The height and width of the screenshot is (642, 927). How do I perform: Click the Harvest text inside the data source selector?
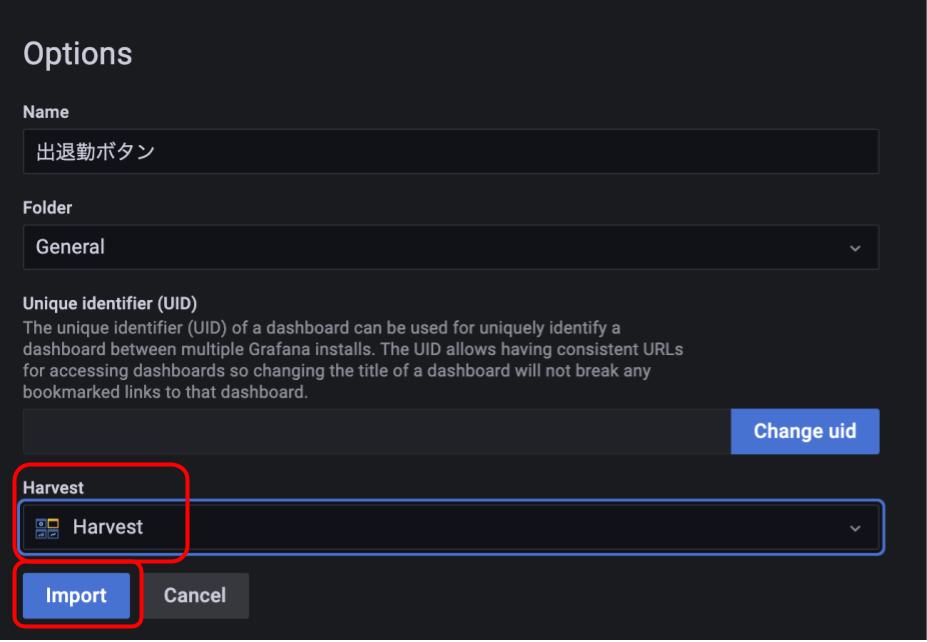click(x=108, y=527)
